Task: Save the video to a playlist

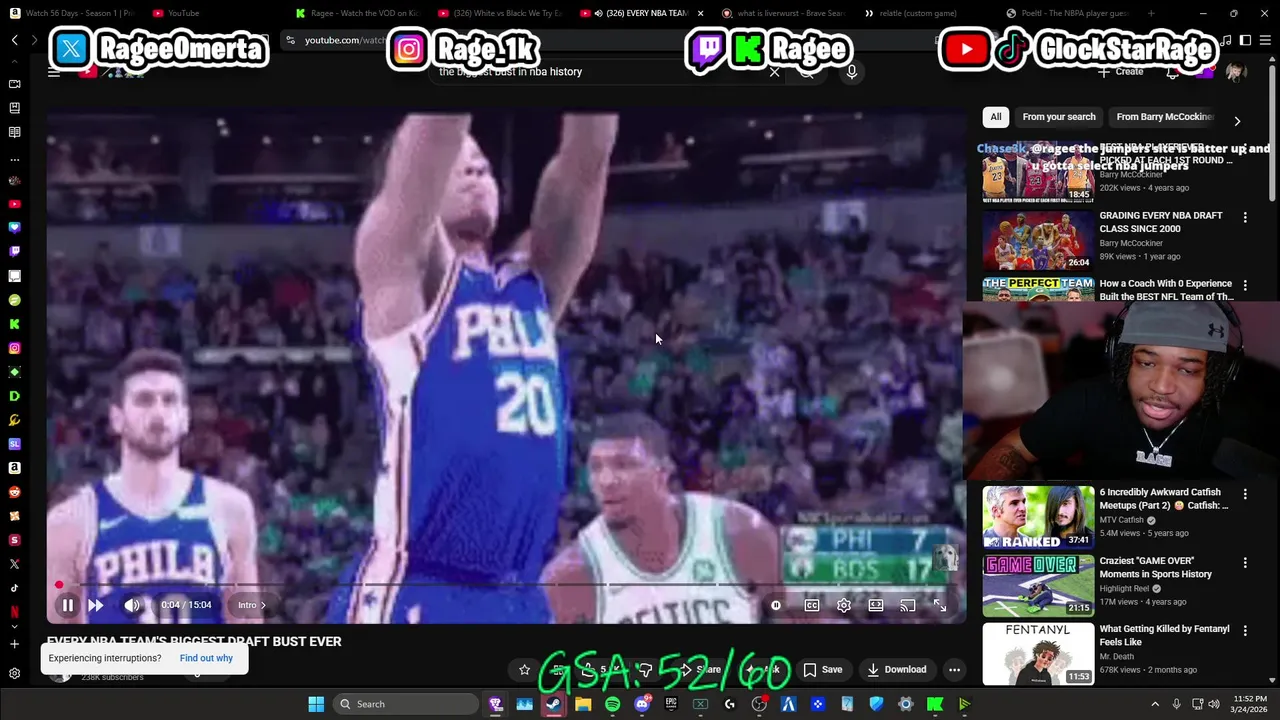Action: pyautogui.click(x=823, y=670)
